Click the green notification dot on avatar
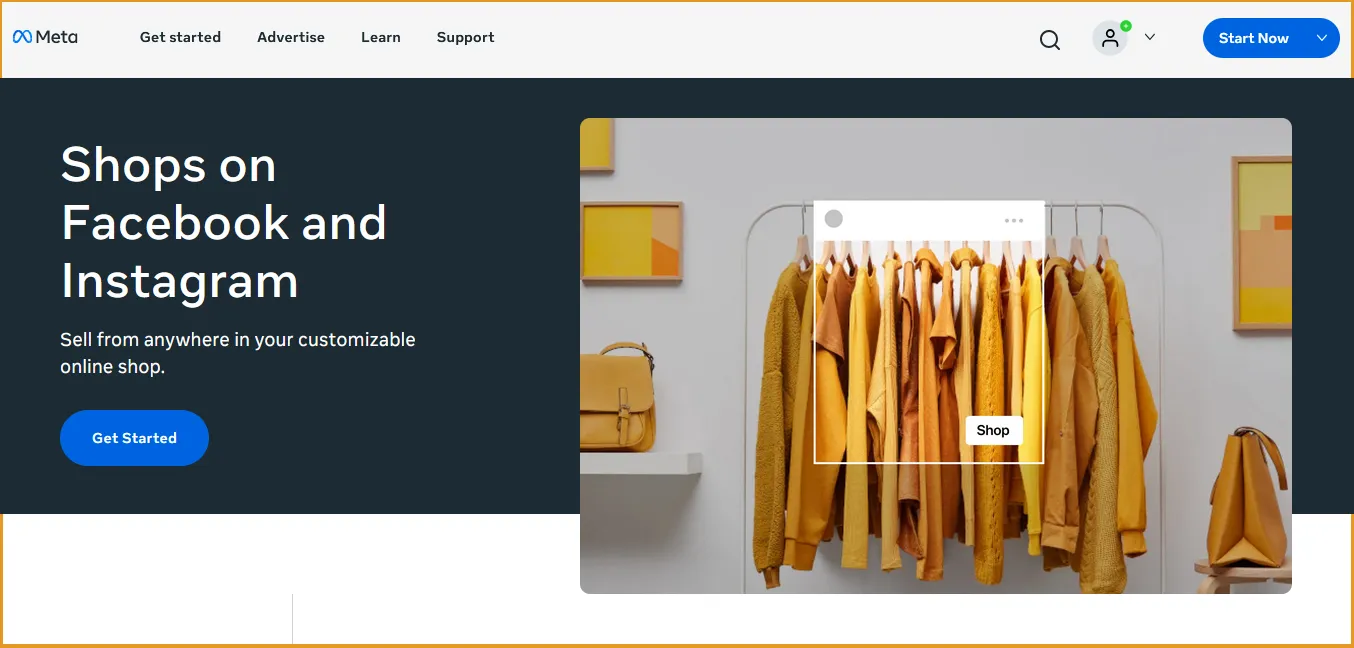 (1126, 26)
